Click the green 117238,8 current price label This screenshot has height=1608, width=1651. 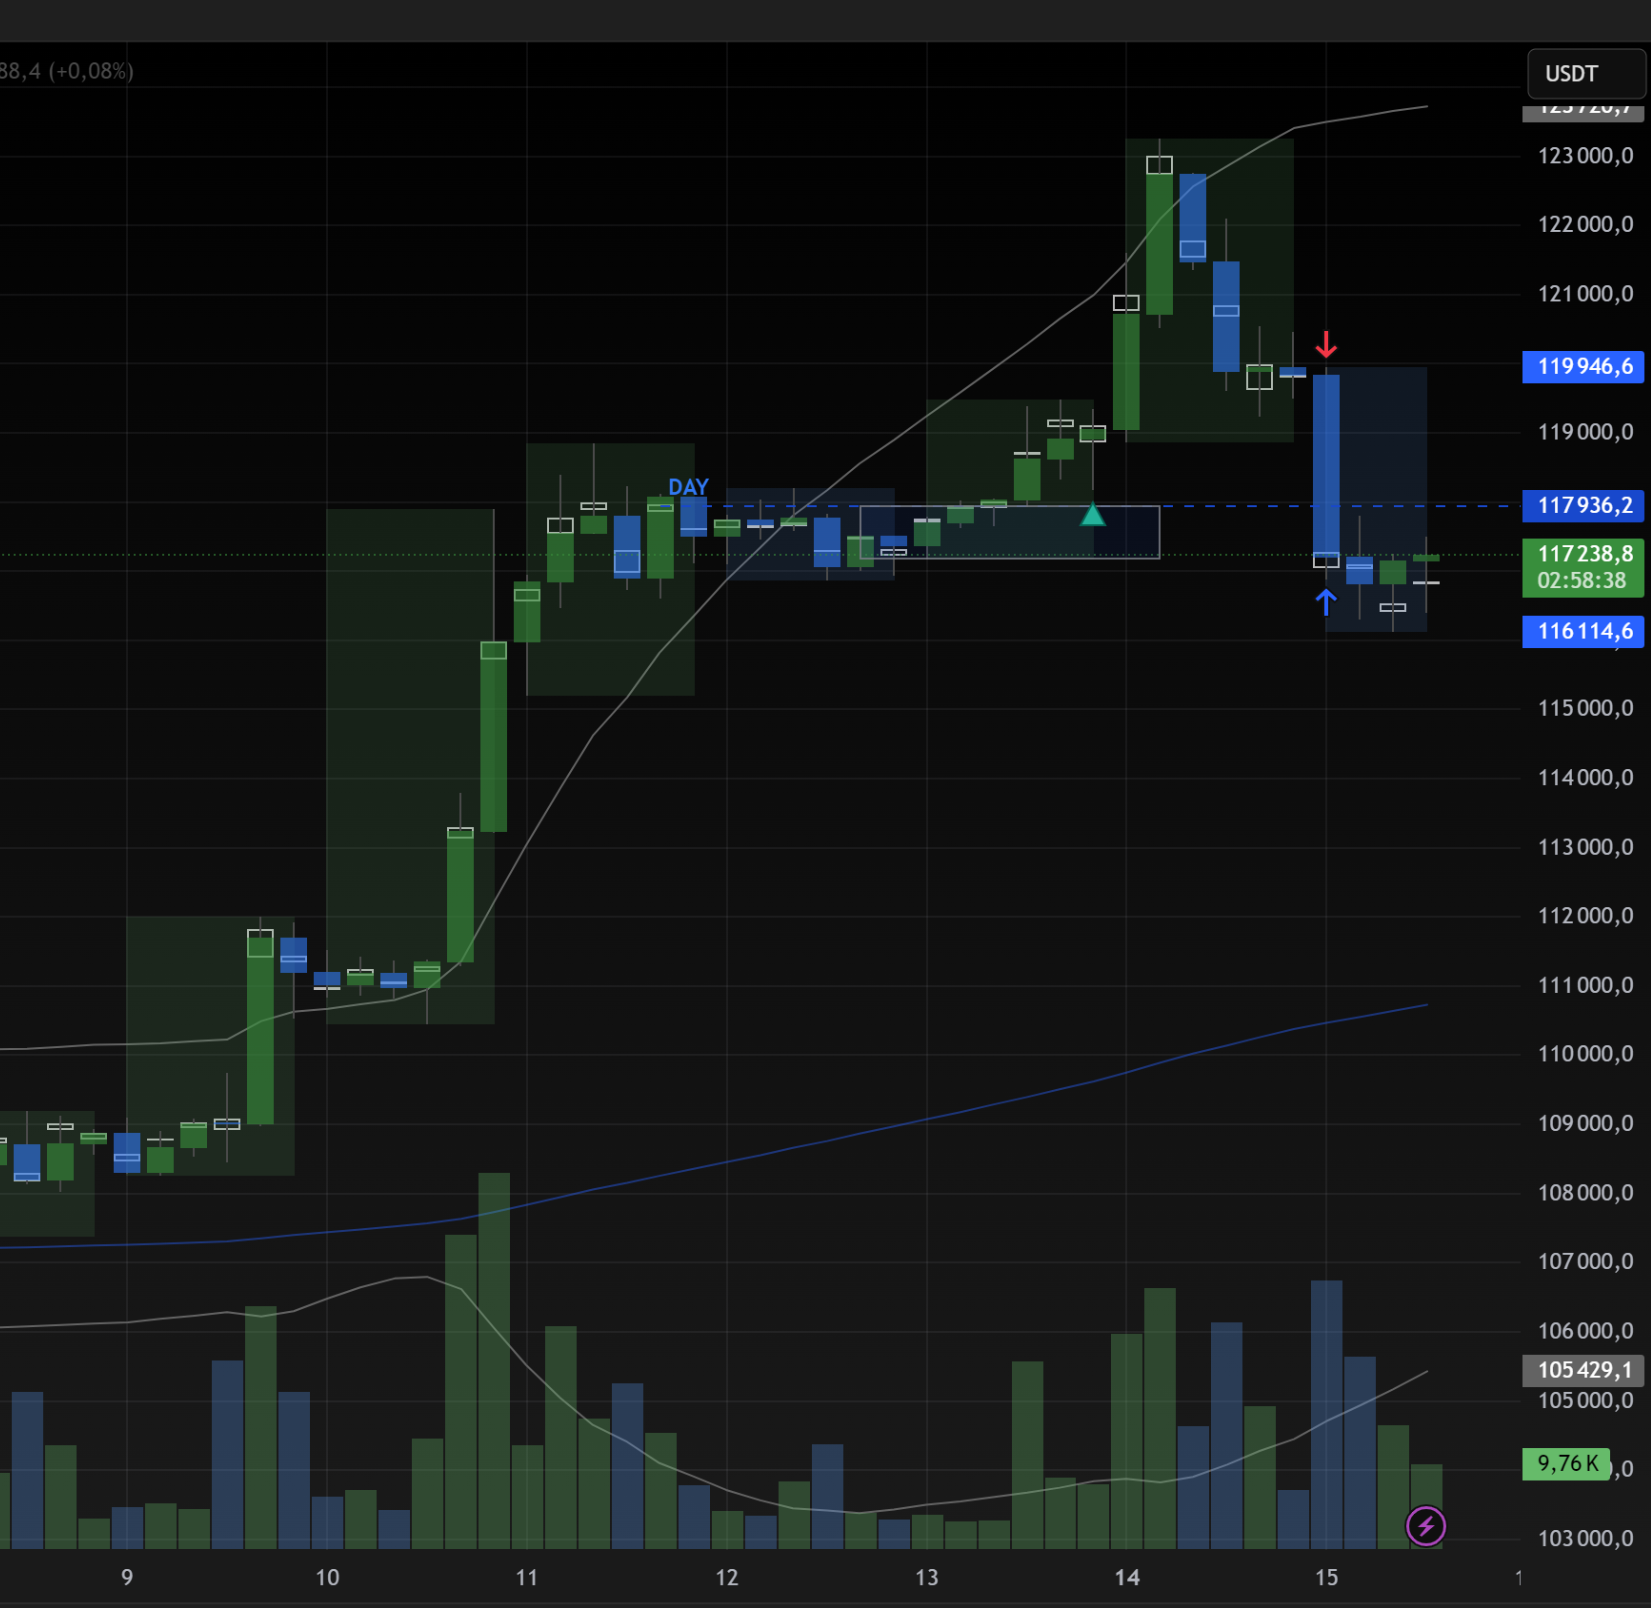(1583, 567)
